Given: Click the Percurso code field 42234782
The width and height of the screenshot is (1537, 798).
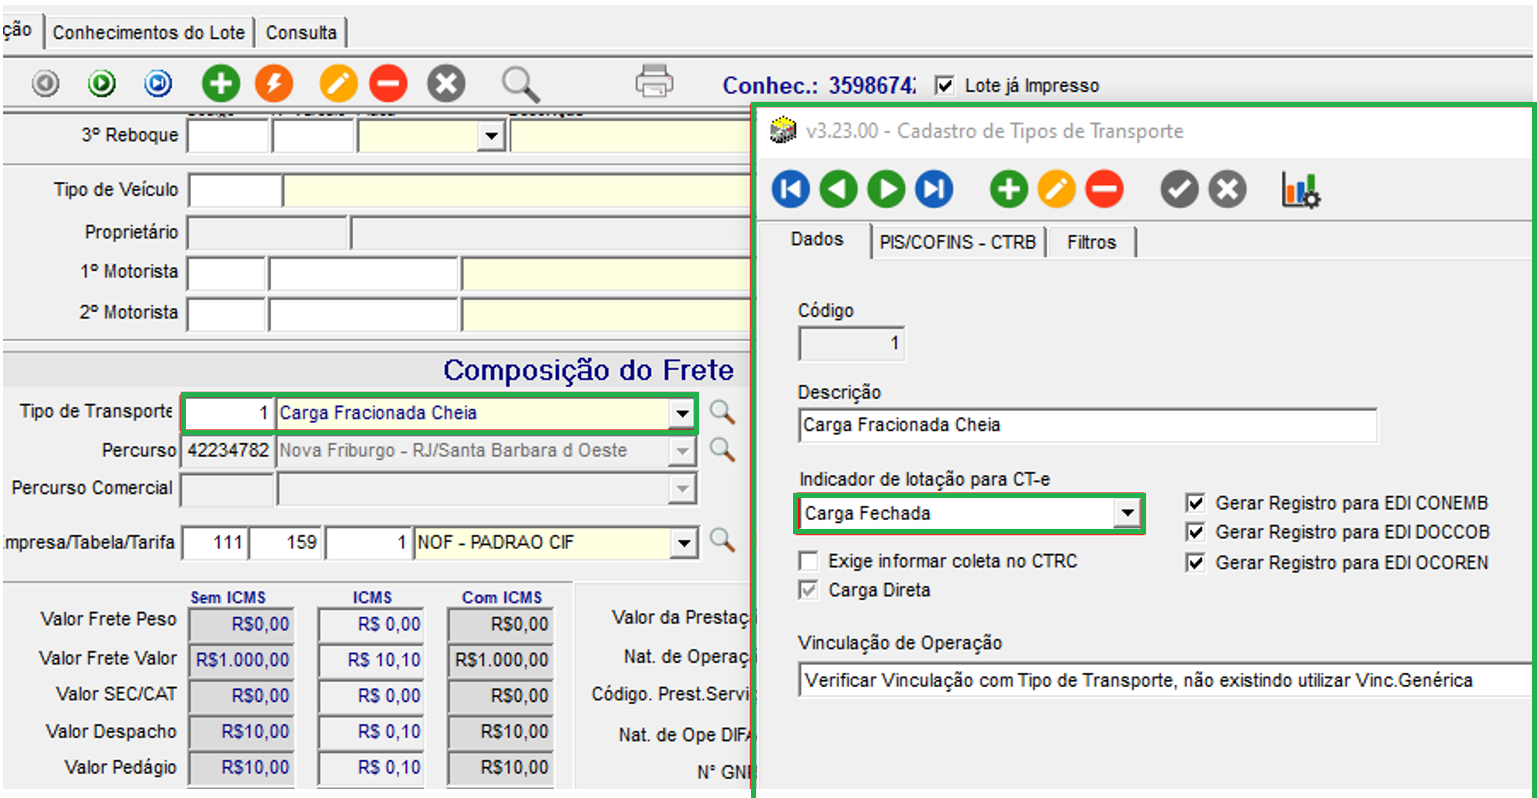Looking at the screenshot, I should [x=228, y=451].
